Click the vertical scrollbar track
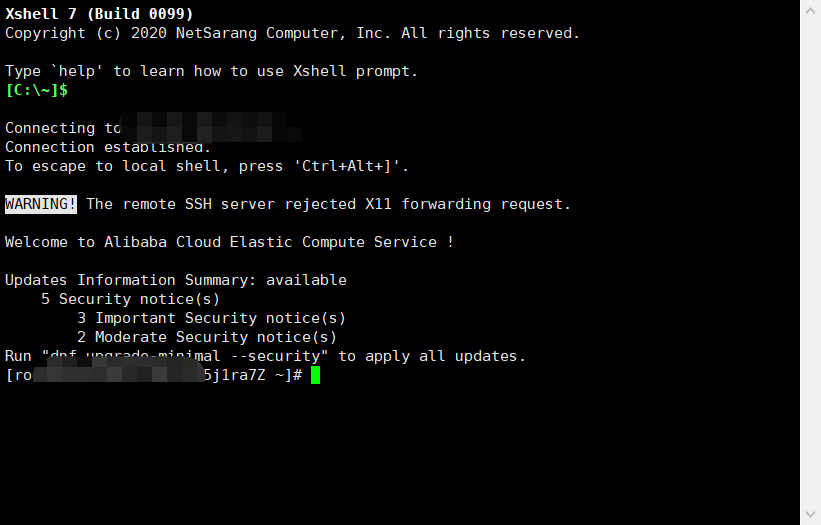This screenshot has width=821, height=525. pyautogui.click(x=810, y=262)
